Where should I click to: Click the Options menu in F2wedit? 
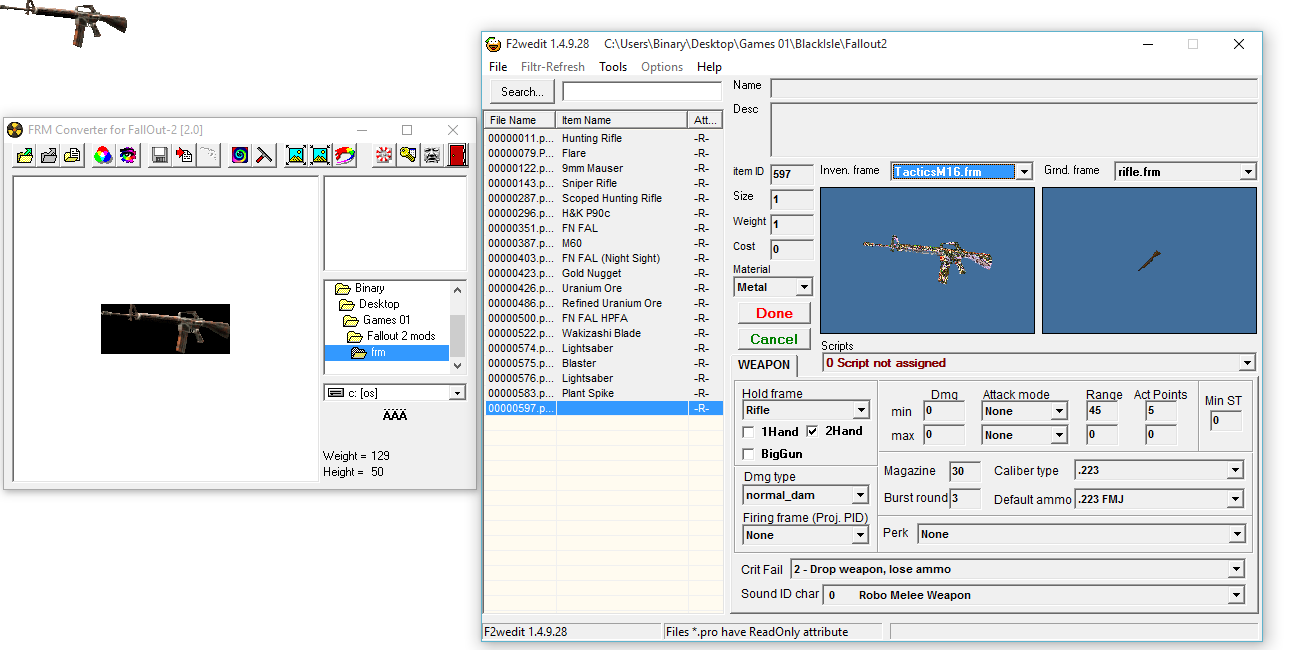tap(662, 67)
